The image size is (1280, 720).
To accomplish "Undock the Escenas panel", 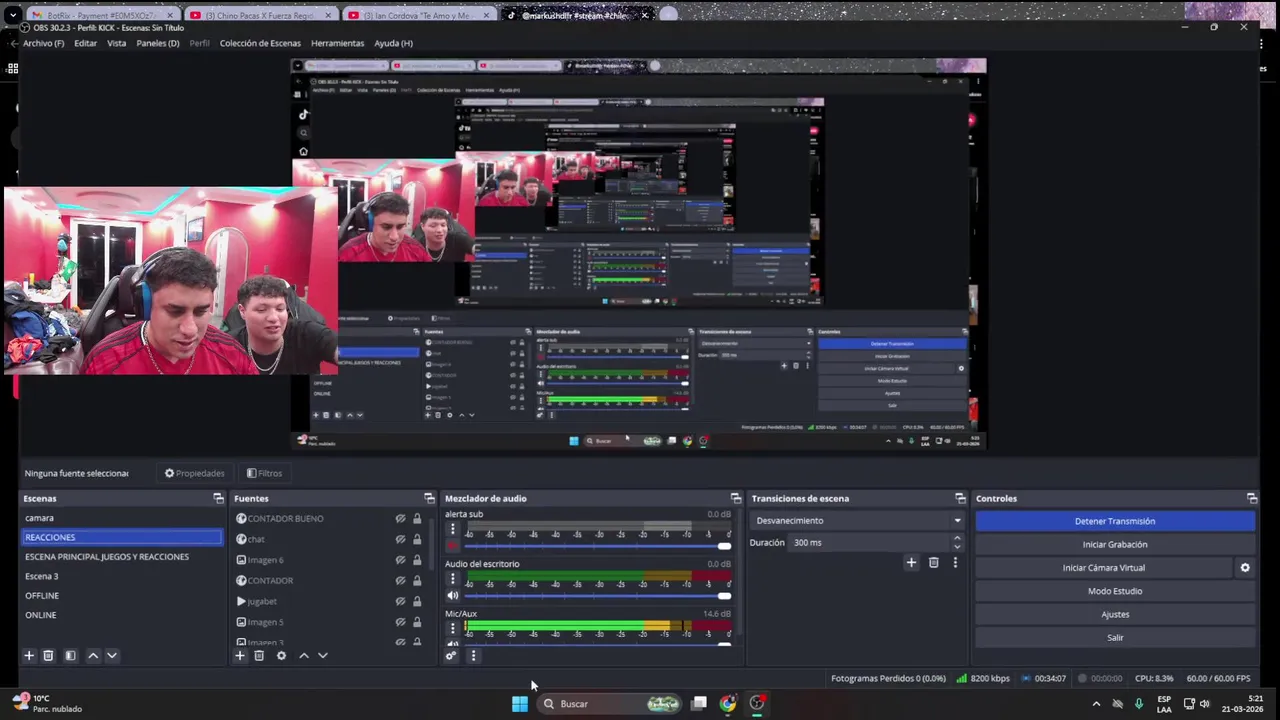I will click(x=218, y=498).
